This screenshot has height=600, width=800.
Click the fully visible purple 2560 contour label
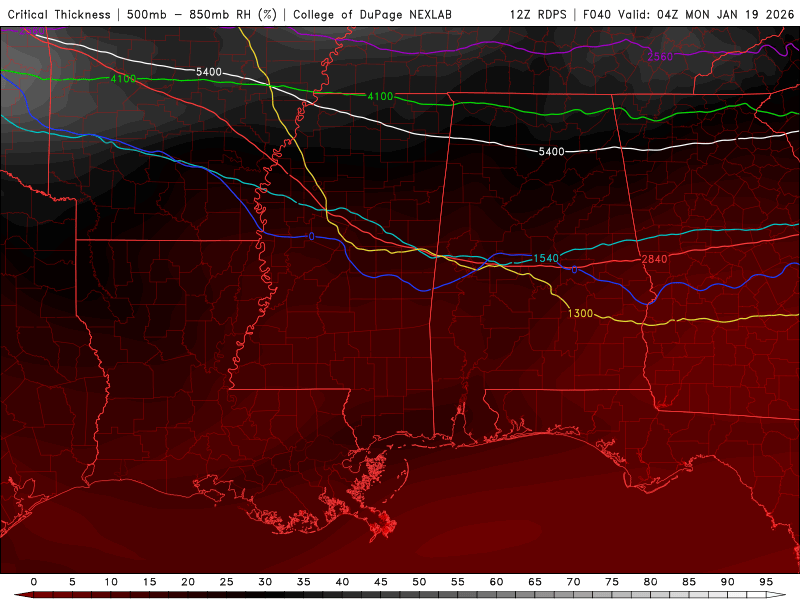coord(660,57)
